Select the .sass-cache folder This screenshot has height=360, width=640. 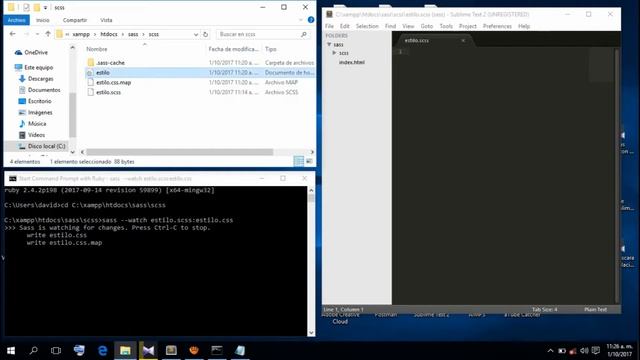pos(110,63)
